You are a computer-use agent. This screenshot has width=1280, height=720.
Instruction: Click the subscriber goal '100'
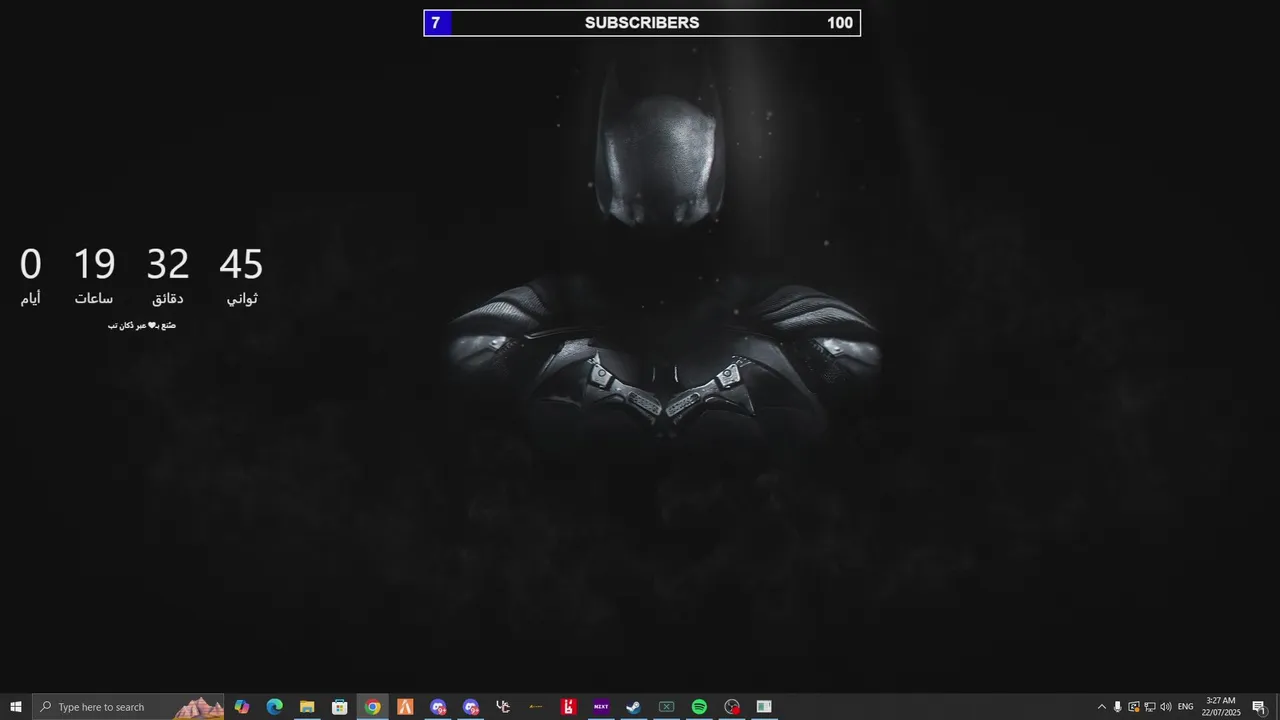(840, 23)
